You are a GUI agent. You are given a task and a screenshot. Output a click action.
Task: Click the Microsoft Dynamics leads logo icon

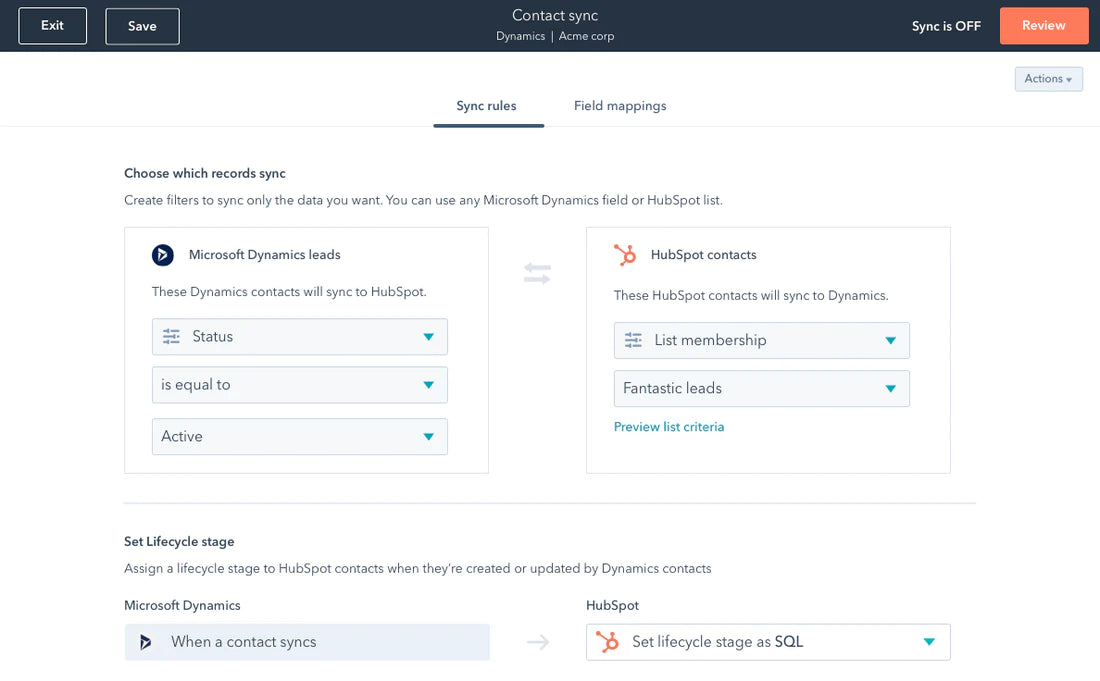point(163,255)
